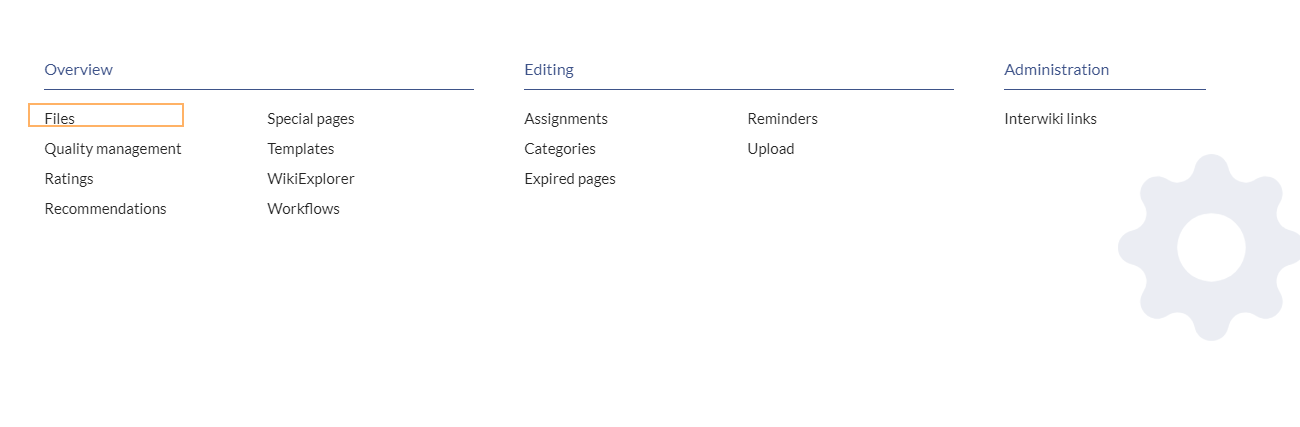The image size is (1300, 427).
Task: Open Assignments under Editing
Action: click(566, 118)
